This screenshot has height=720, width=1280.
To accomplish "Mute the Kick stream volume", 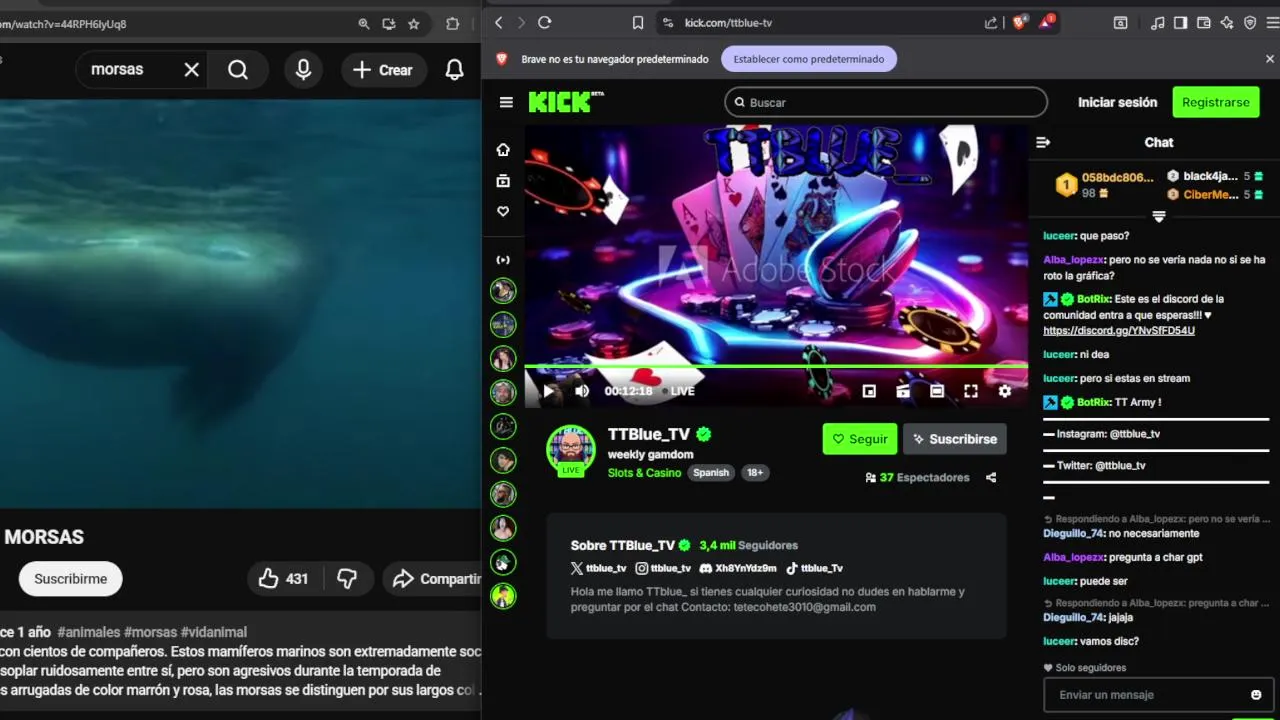I will [582, 391].
